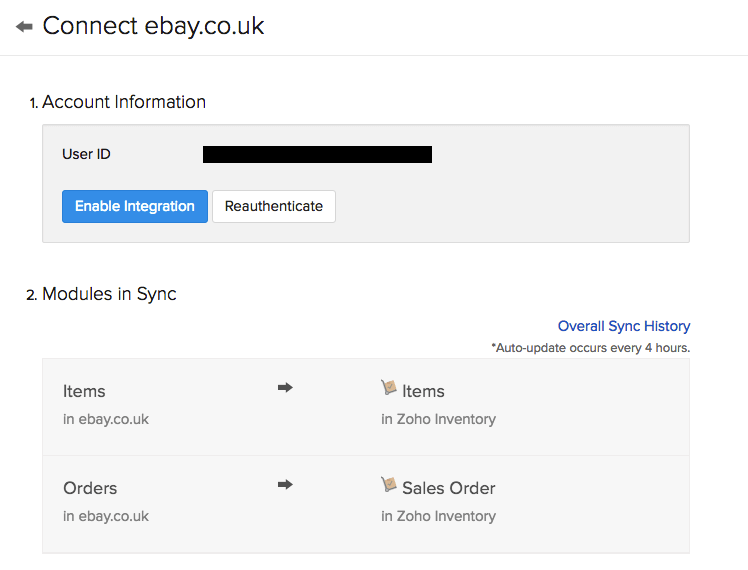Click the redacted User ID value

[x=317, y=154]
